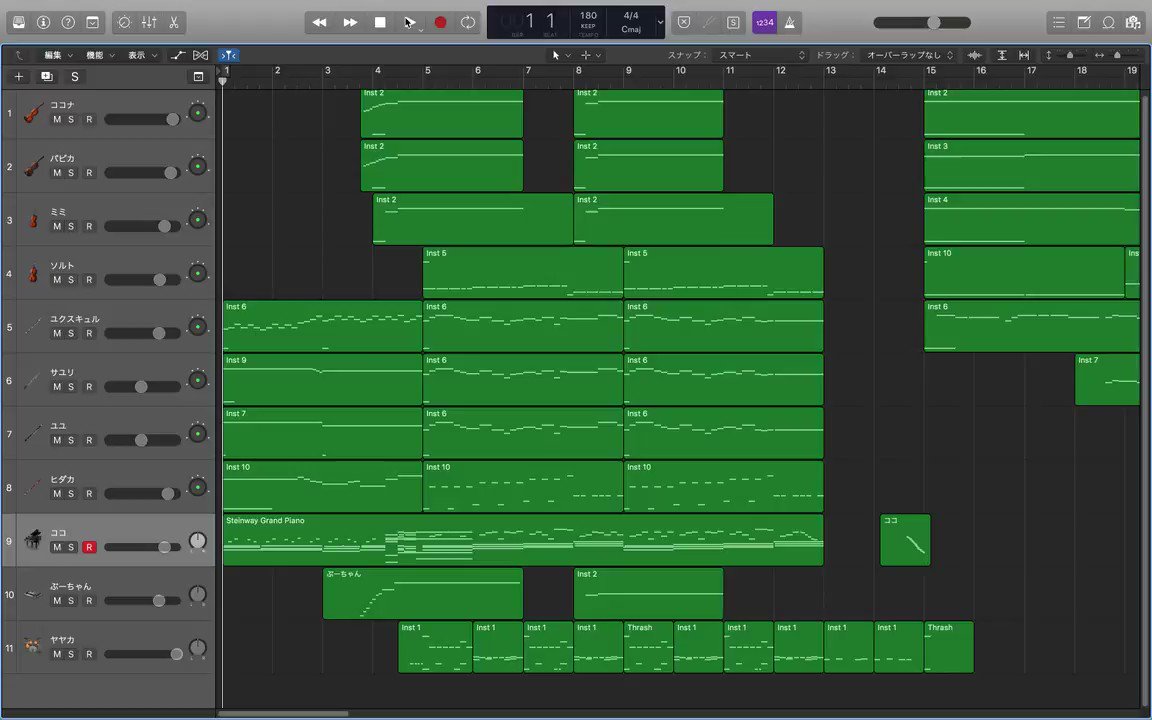This screenshot has height=720, width=1152.
Task: Duplicate the selected track
Action: click(x=46, y=76)
